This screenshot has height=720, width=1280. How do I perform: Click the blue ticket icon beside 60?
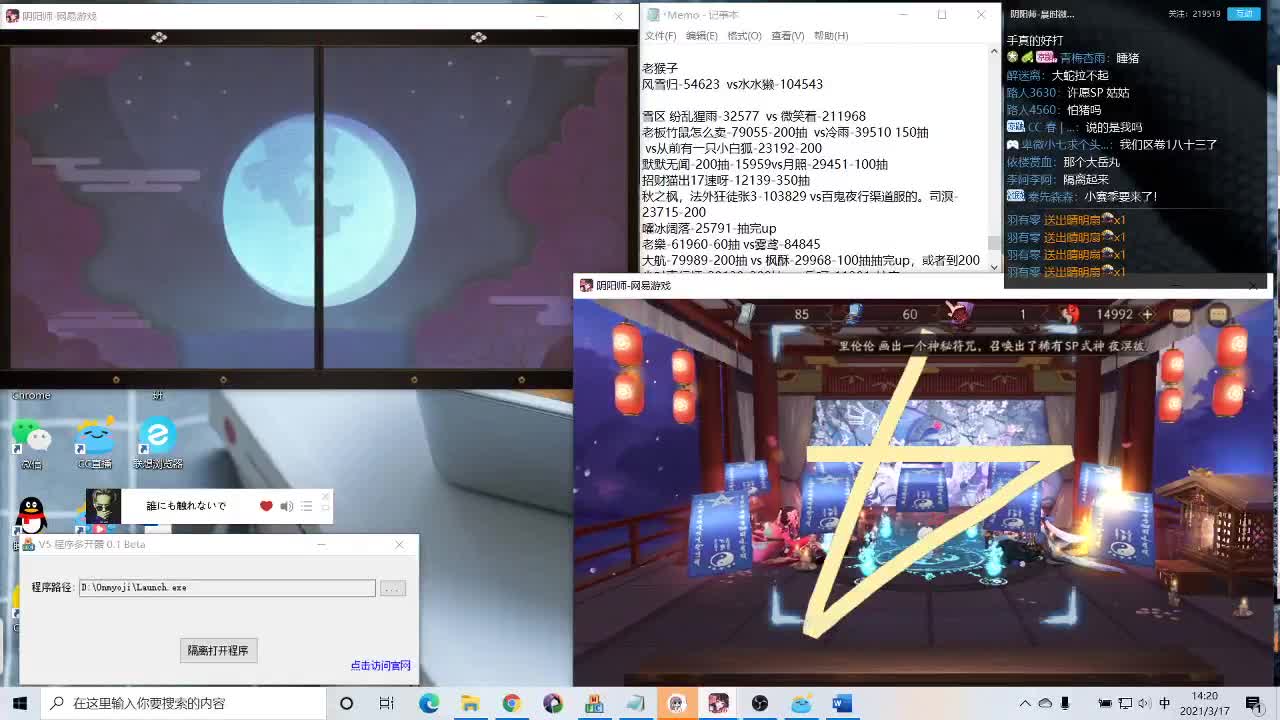[x=853, y=314]
